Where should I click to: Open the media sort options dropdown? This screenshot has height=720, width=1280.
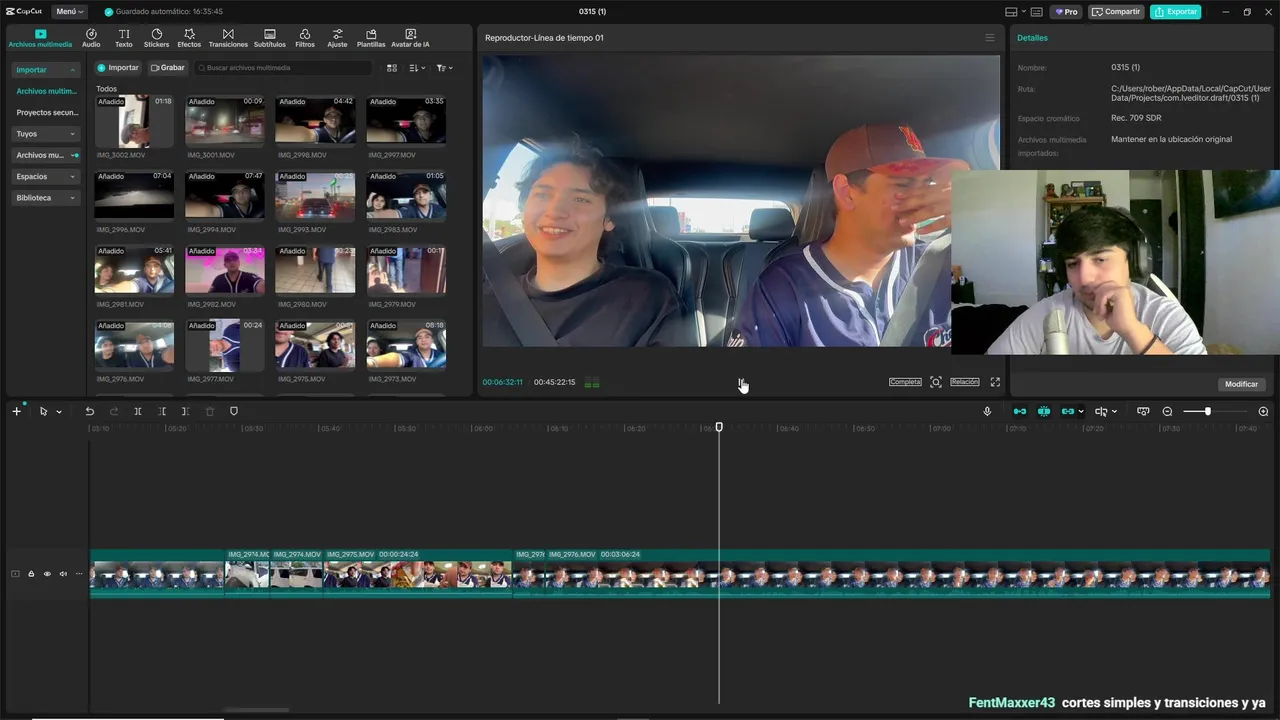pos(417,68)
